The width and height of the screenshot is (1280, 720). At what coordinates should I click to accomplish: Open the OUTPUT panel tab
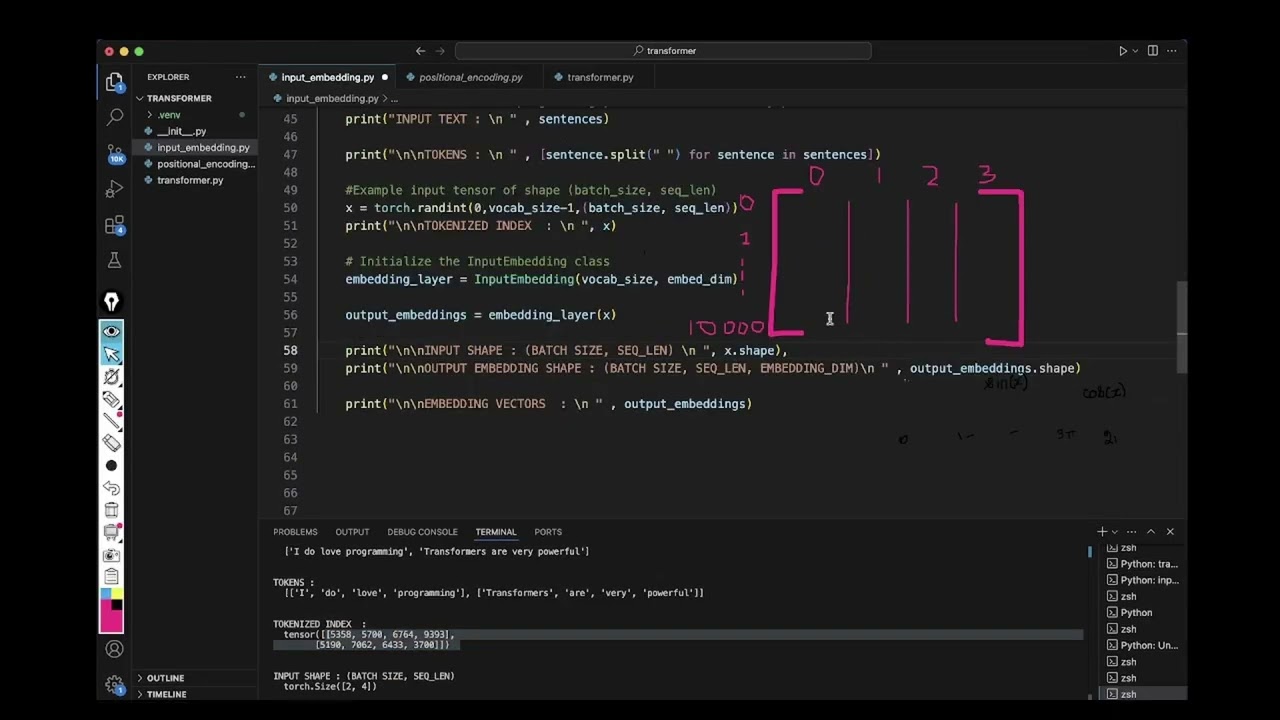tap(352, 532)
